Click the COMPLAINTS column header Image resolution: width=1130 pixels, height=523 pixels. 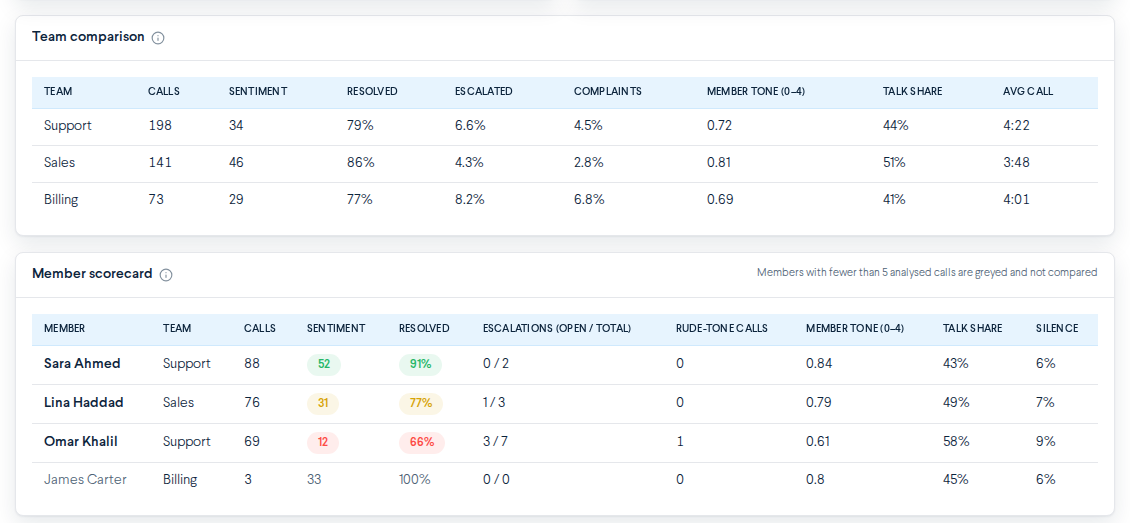pyautogui.click(x=608, y=91)
